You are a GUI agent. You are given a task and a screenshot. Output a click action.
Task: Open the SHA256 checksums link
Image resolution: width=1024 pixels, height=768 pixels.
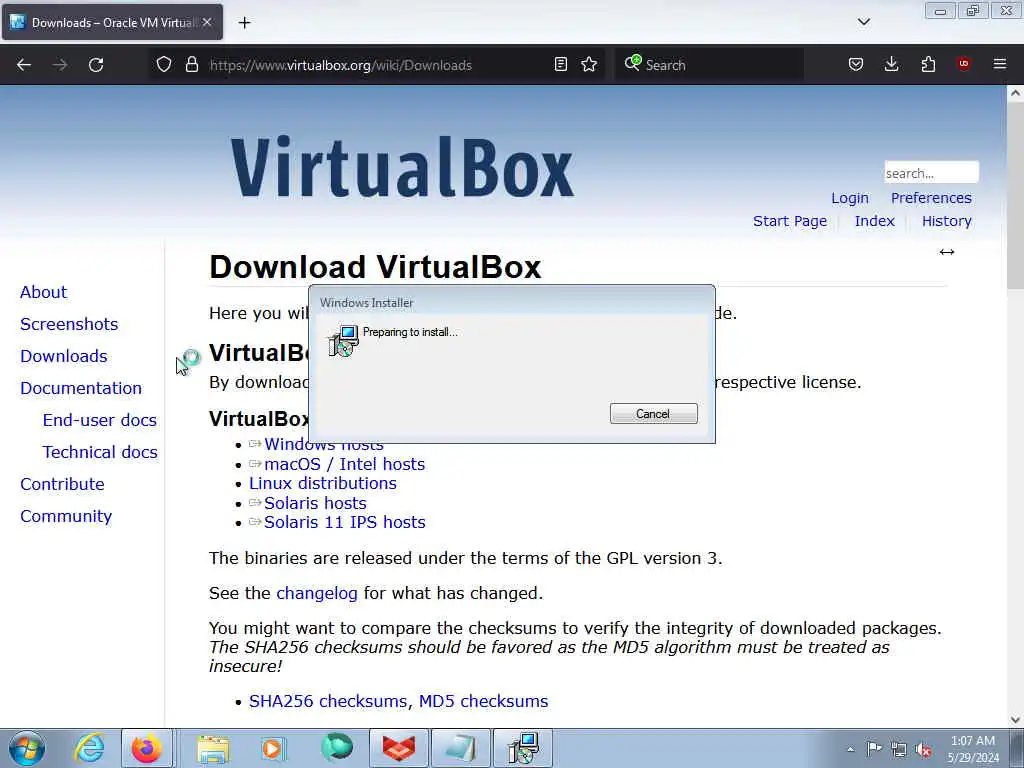pyautogui.click(x=328, y=701)
